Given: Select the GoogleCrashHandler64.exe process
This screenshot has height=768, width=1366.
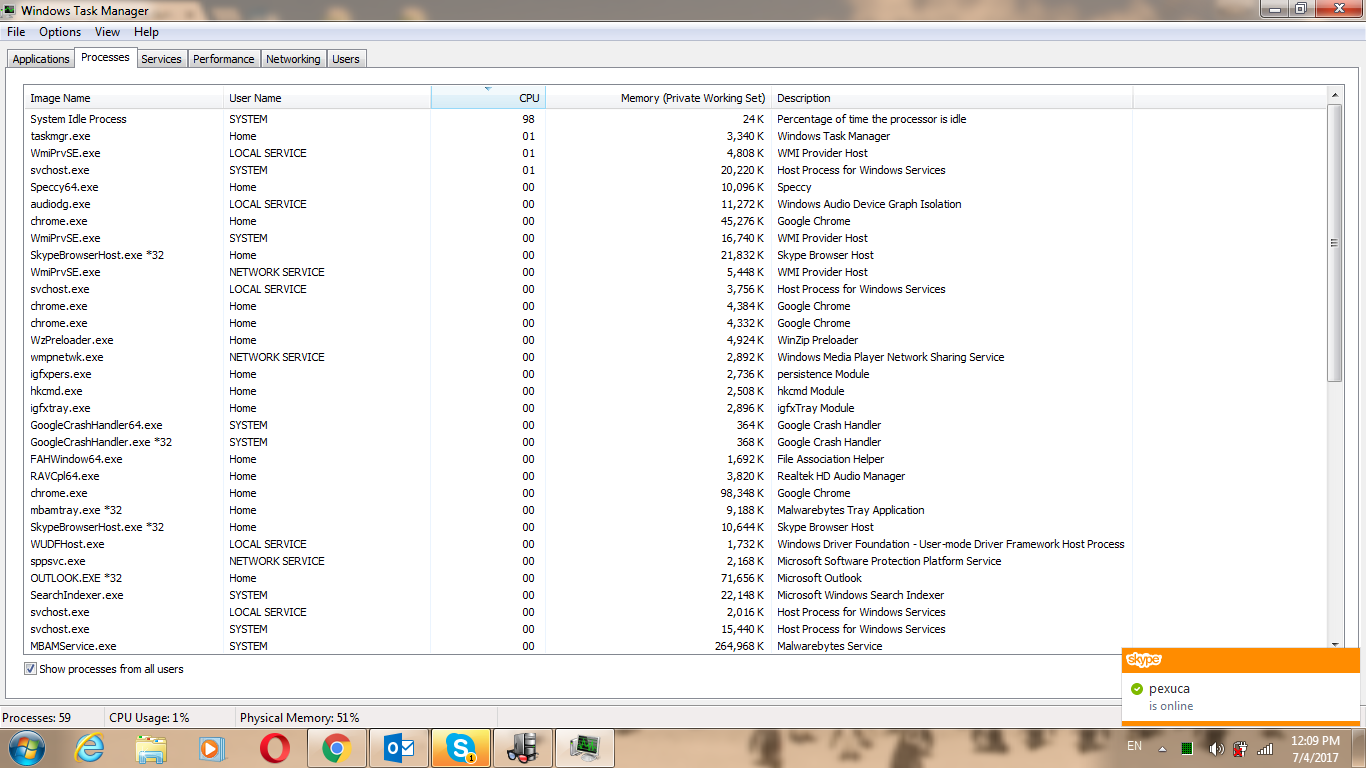Looking at the screenshot, I should point(675,425).
